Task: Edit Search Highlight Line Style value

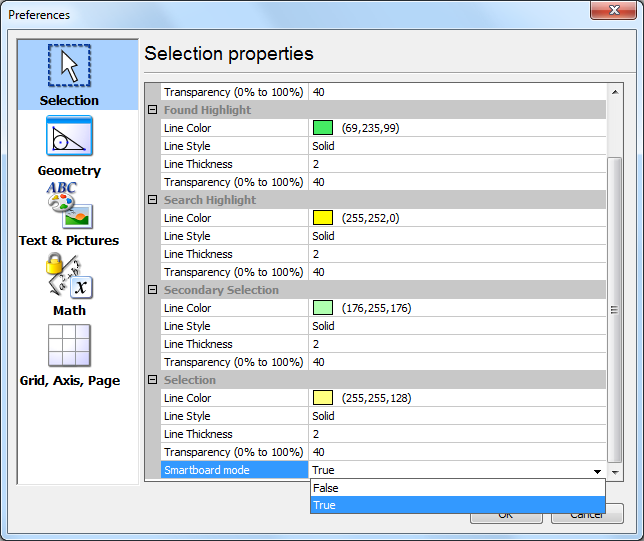Action: click(x=456, y=236)
